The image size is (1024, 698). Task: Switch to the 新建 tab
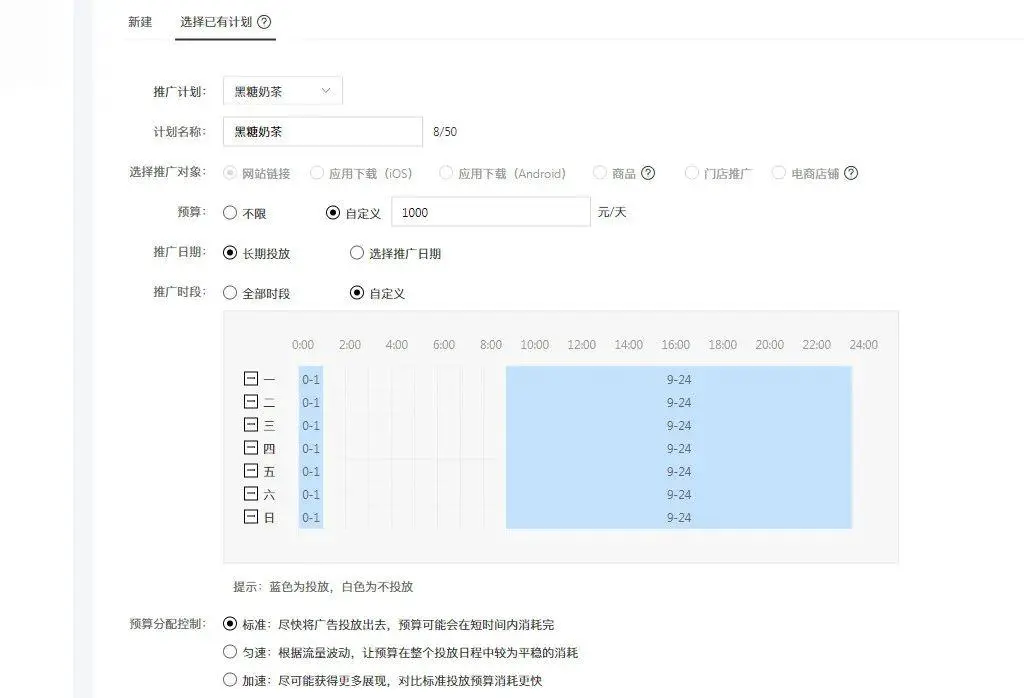(140, 22)
